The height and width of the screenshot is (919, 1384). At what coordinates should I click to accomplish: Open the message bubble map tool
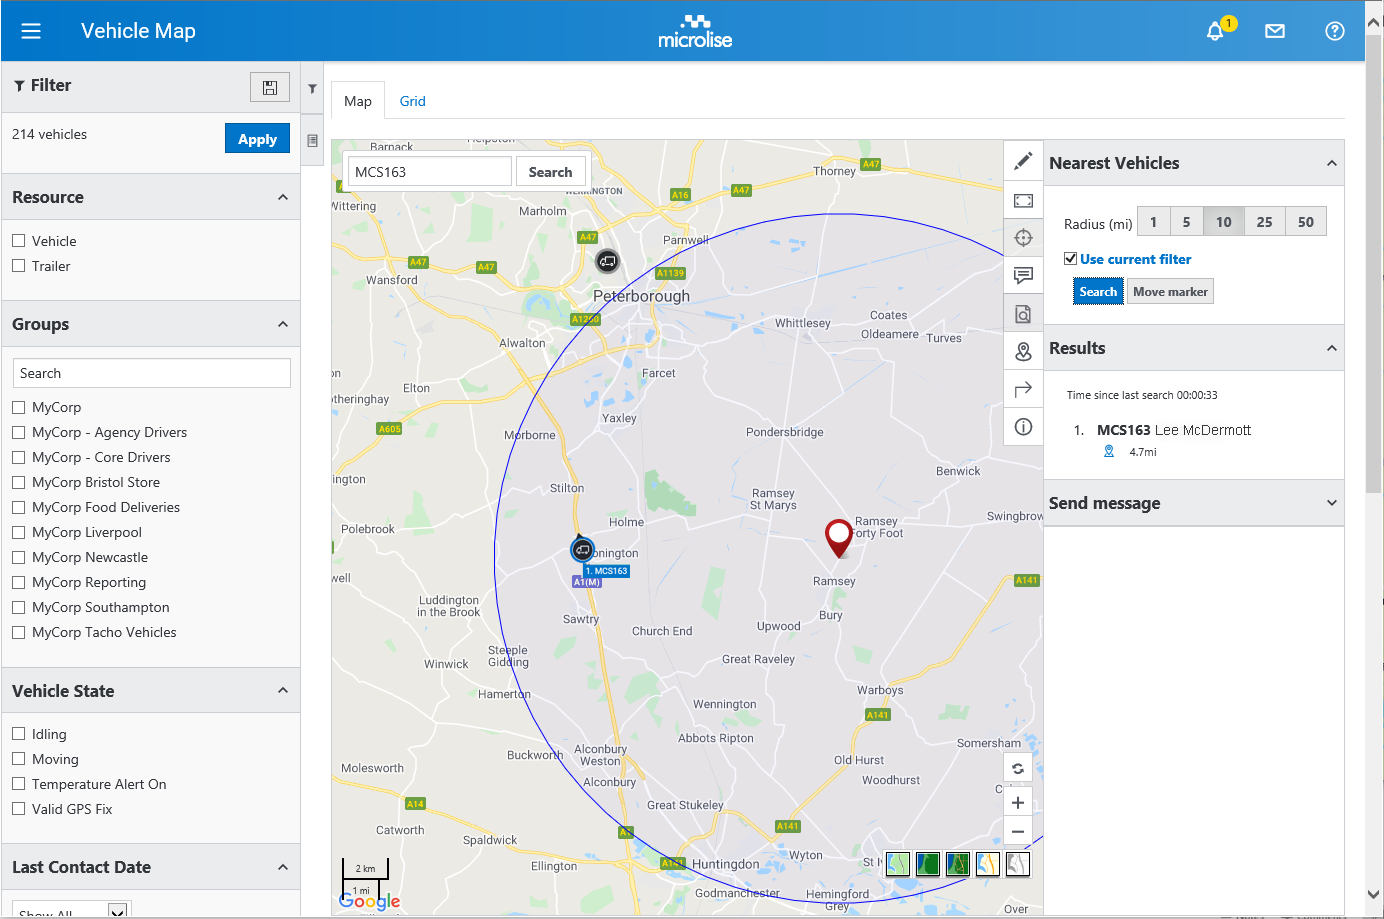[x=1023, y=276]
